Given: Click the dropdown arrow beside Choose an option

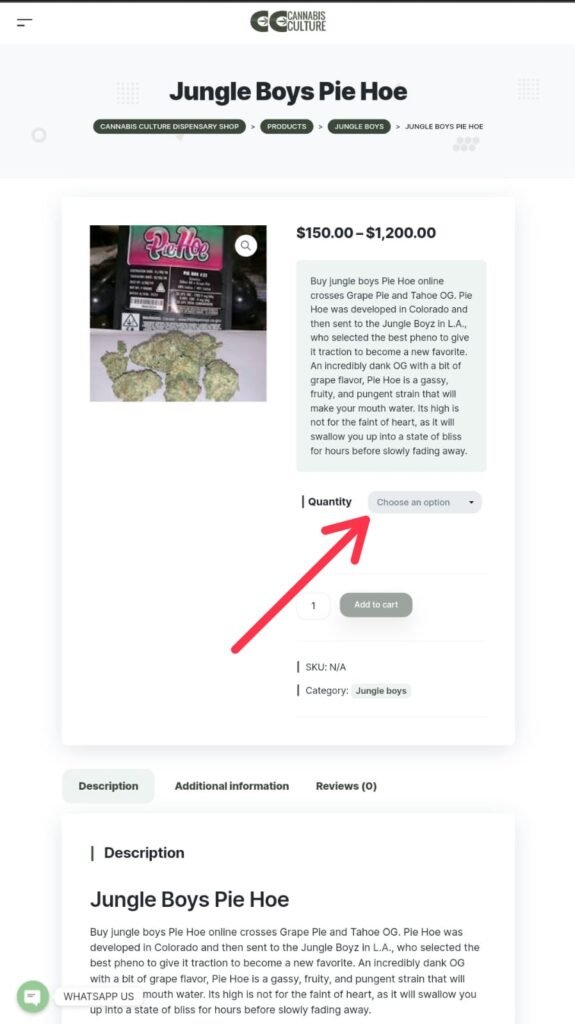Looking at the screenshot, I should tap(471, 502).
